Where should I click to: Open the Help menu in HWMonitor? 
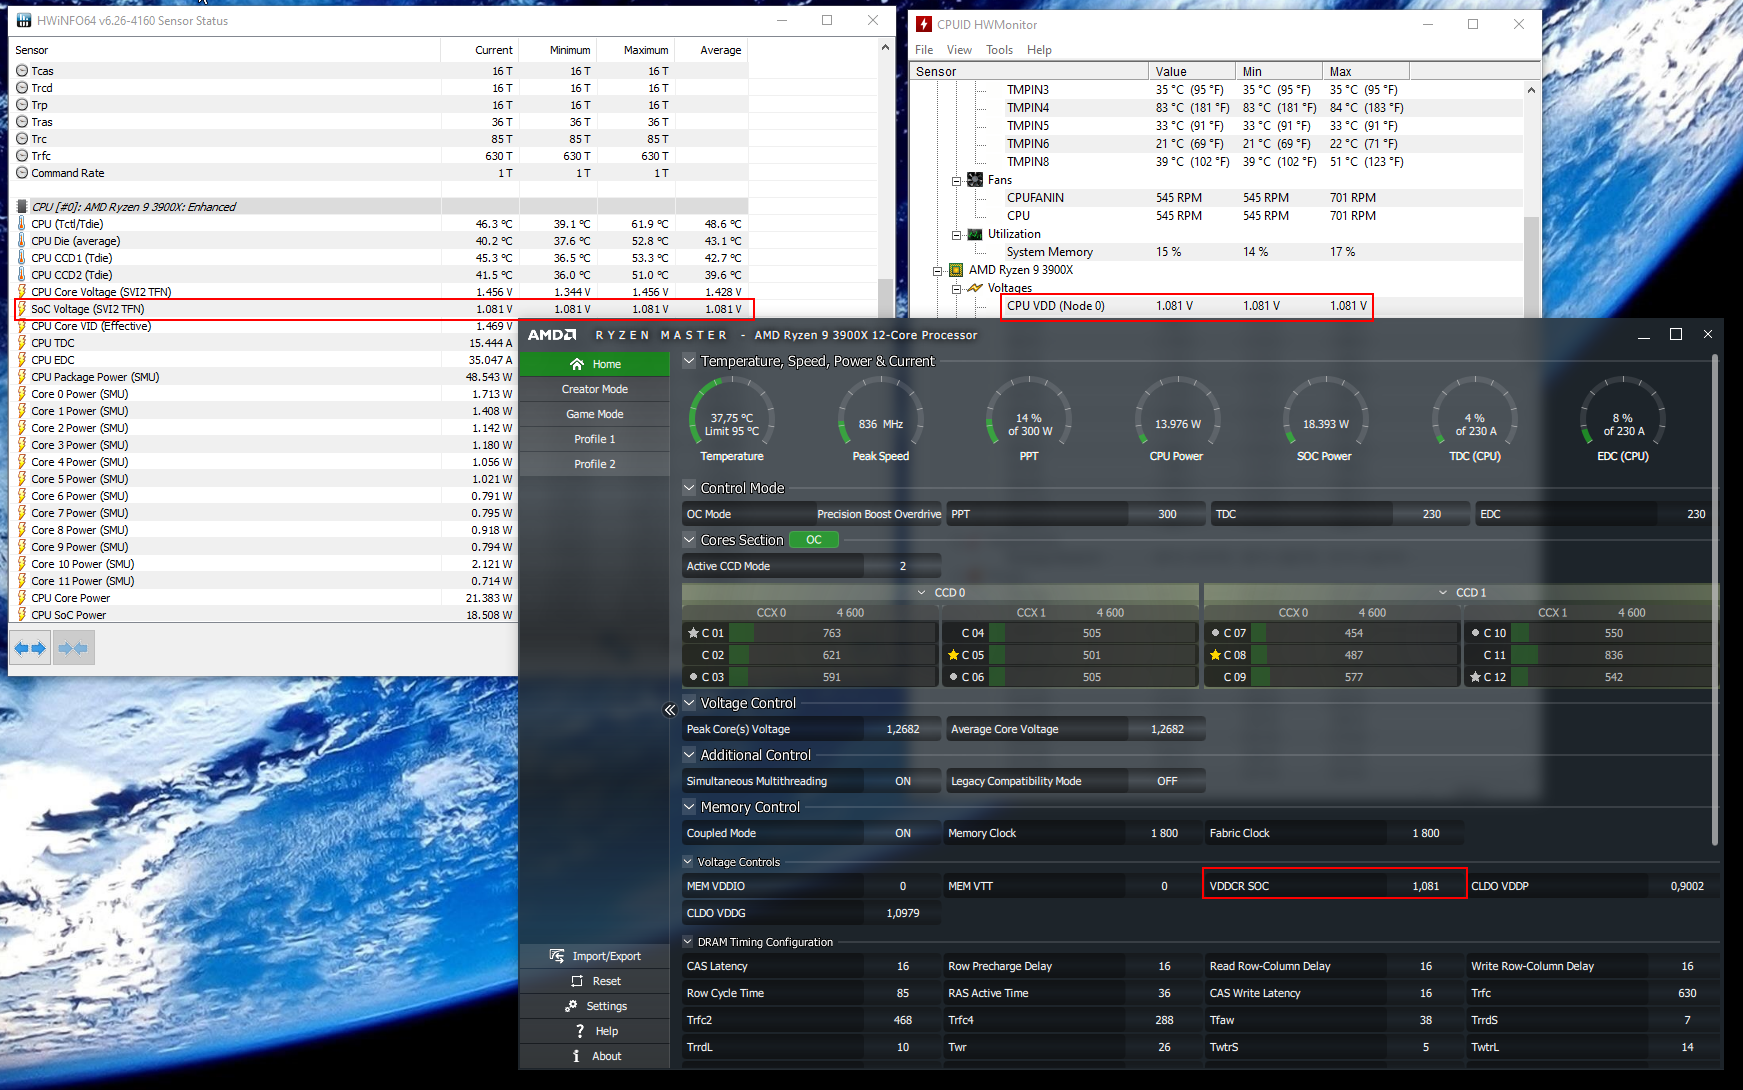(x=1039, y=50)
